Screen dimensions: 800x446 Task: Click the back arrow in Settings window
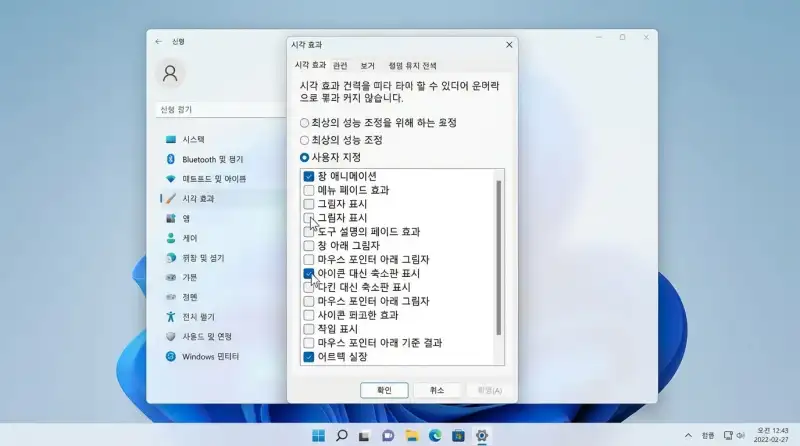[158, 41]
